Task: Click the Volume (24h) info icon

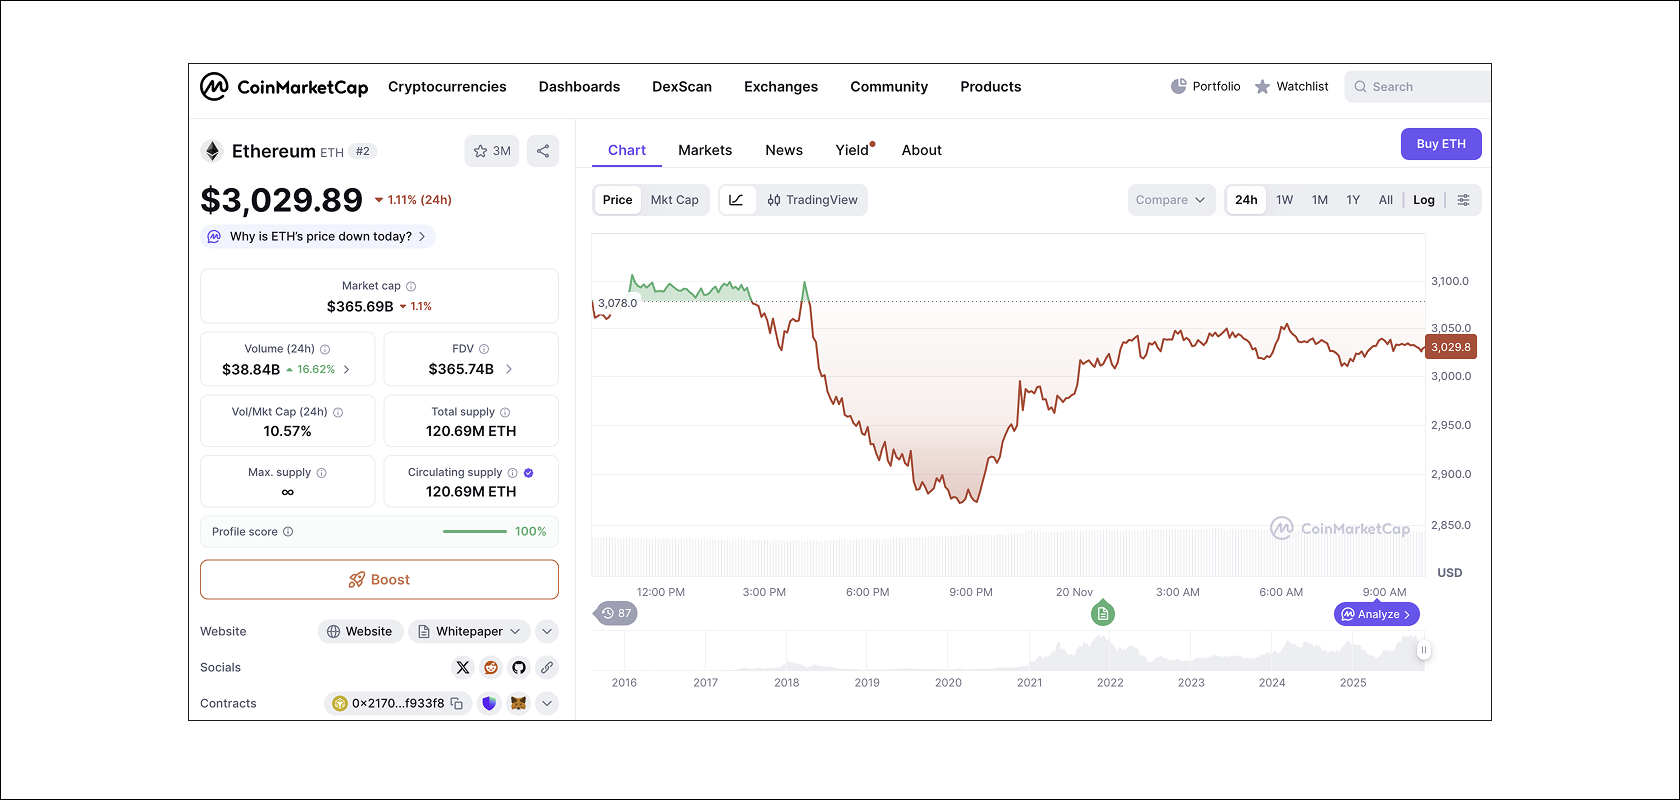Action: 325,349
